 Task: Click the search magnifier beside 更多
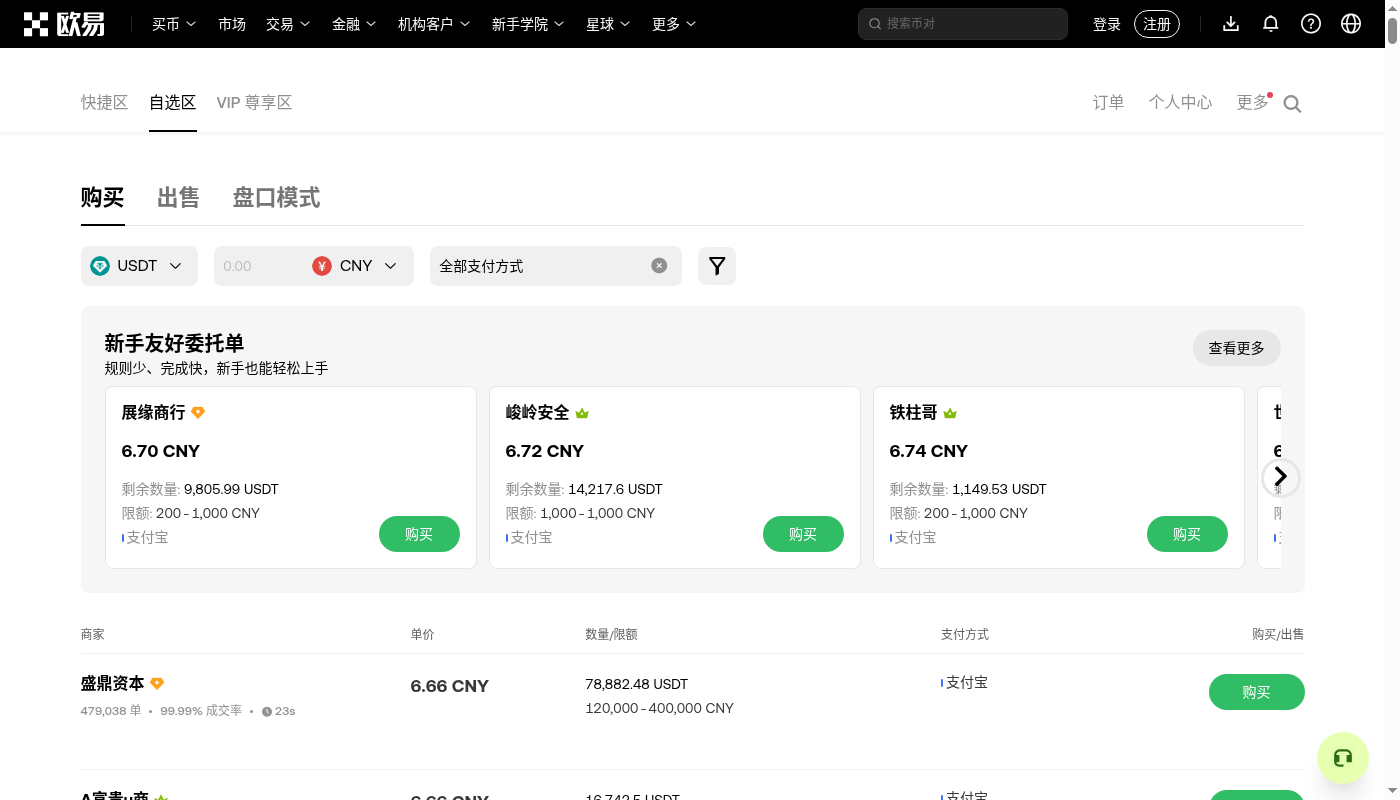pyautogui.click(x=1292, y=104)
